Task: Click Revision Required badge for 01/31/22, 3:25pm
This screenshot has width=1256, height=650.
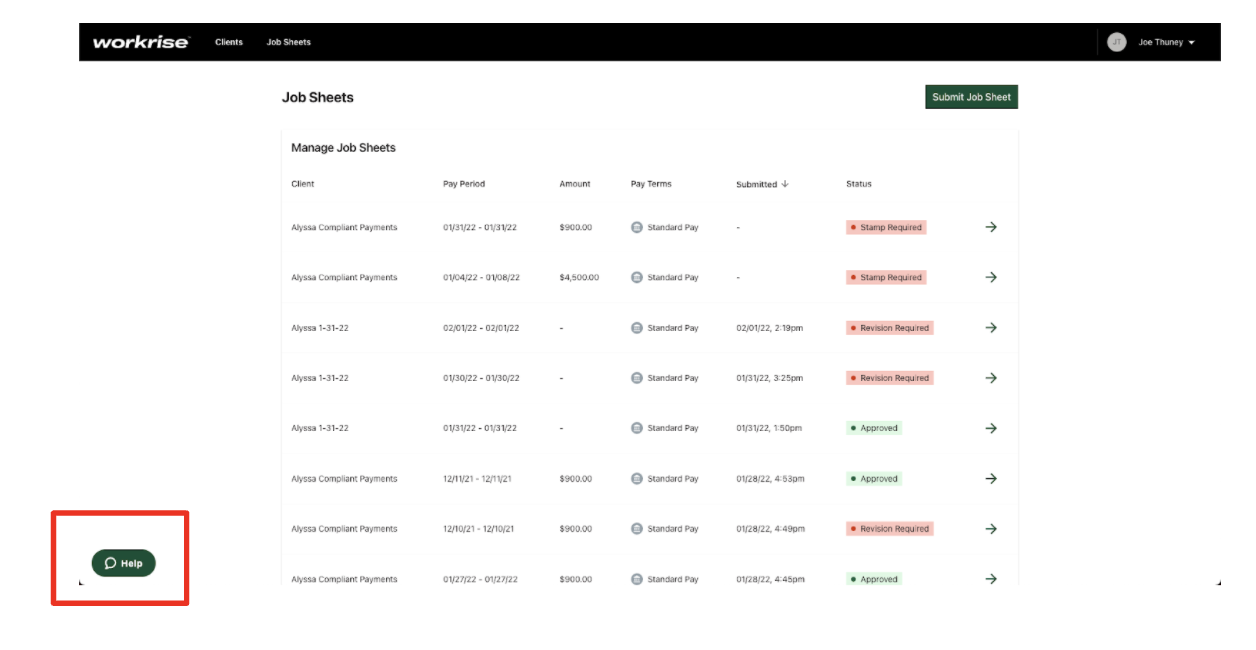Action: (890, 378)
